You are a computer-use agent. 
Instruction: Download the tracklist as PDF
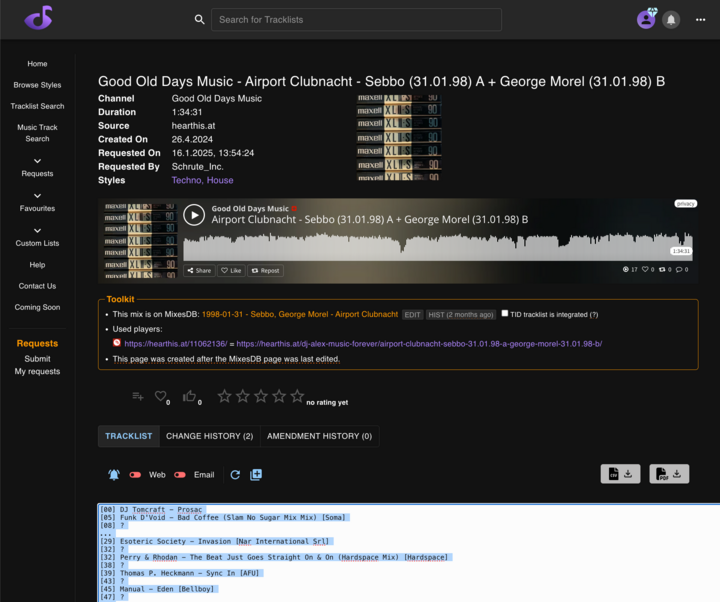click(x=669, y=474)
